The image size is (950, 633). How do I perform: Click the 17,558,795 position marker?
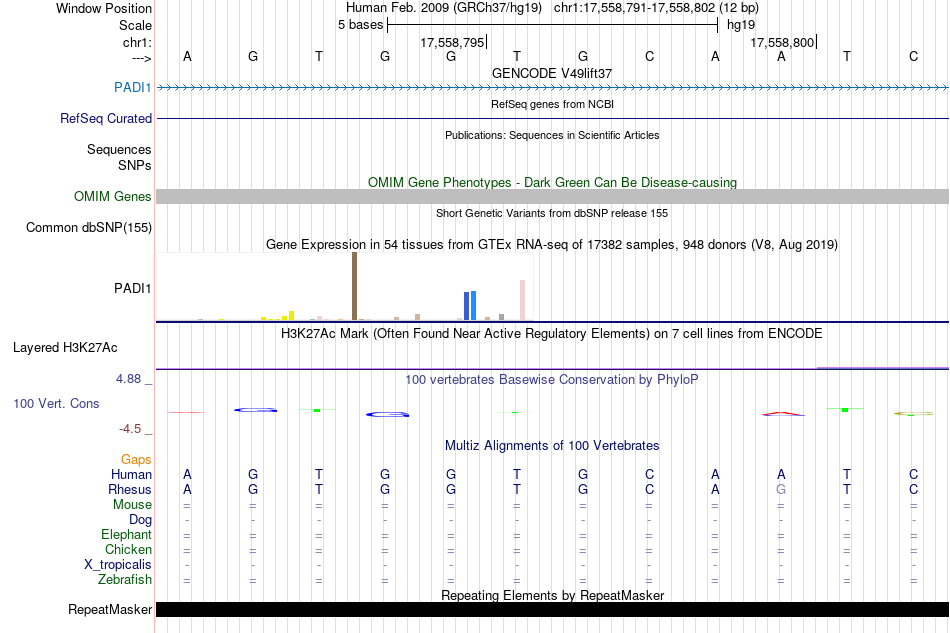pyautogui.click(x=453, y=42)
